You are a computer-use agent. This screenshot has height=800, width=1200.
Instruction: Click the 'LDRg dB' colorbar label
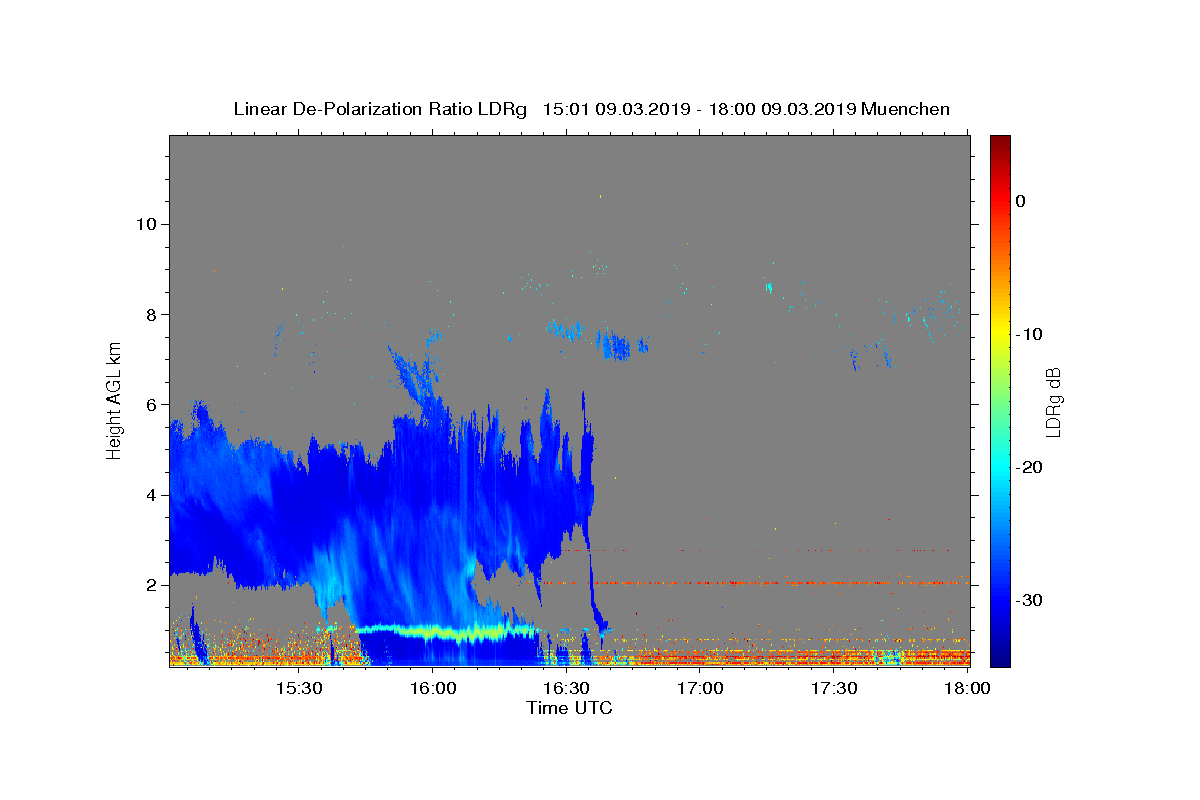1052,401
